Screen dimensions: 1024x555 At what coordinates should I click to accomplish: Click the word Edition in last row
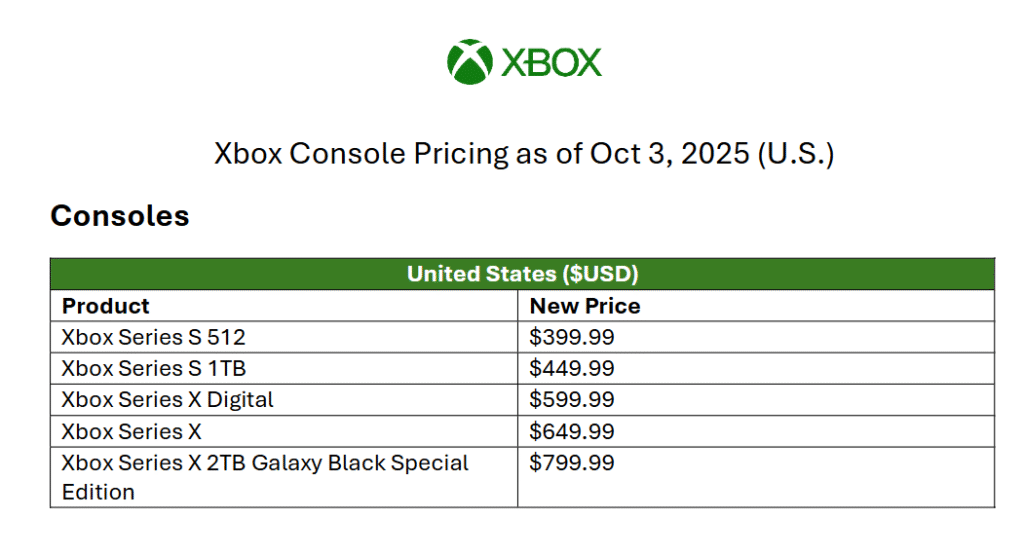[x=98, y=492]
